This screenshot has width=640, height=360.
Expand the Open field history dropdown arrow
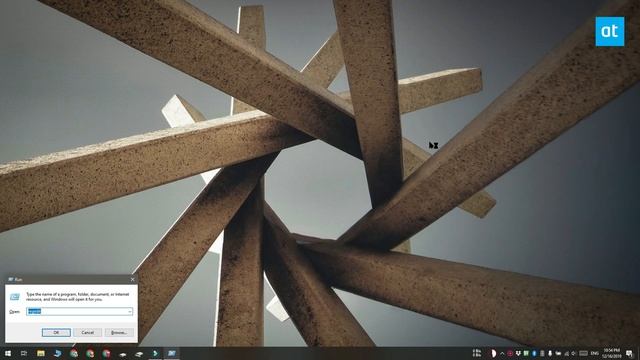(130, 311)
